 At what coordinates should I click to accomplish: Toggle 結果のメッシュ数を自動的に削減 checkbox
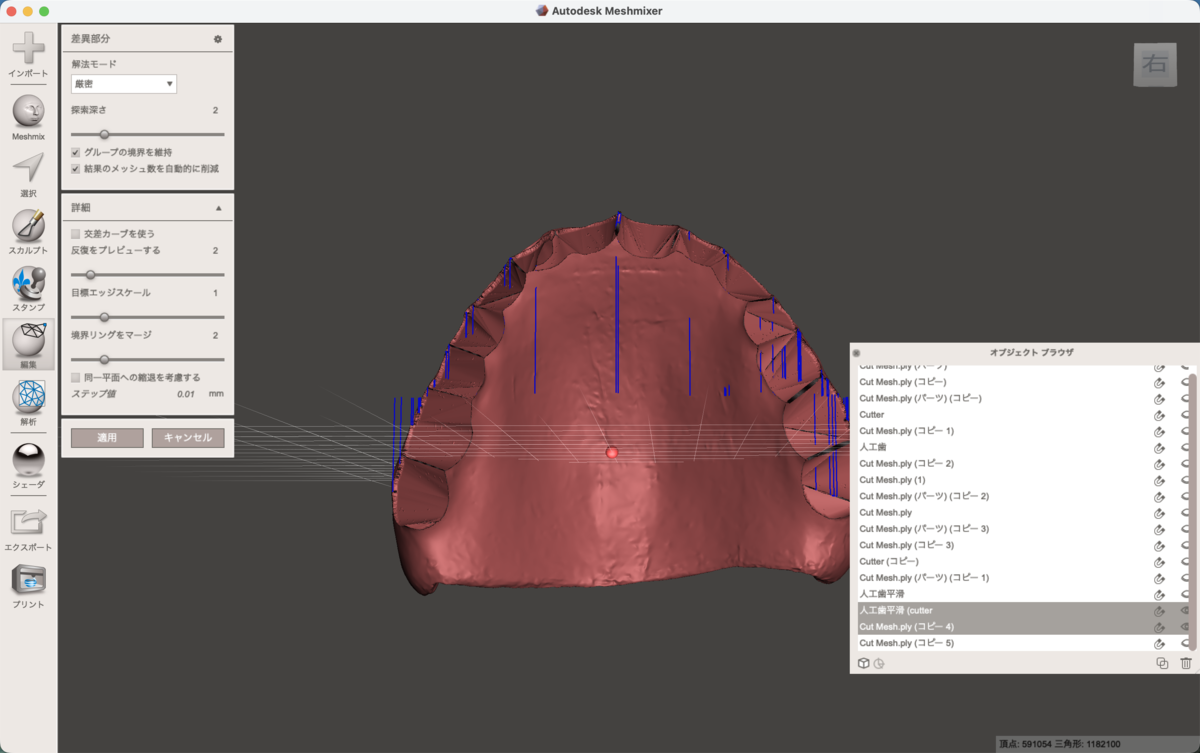click(x=76, y=169)
